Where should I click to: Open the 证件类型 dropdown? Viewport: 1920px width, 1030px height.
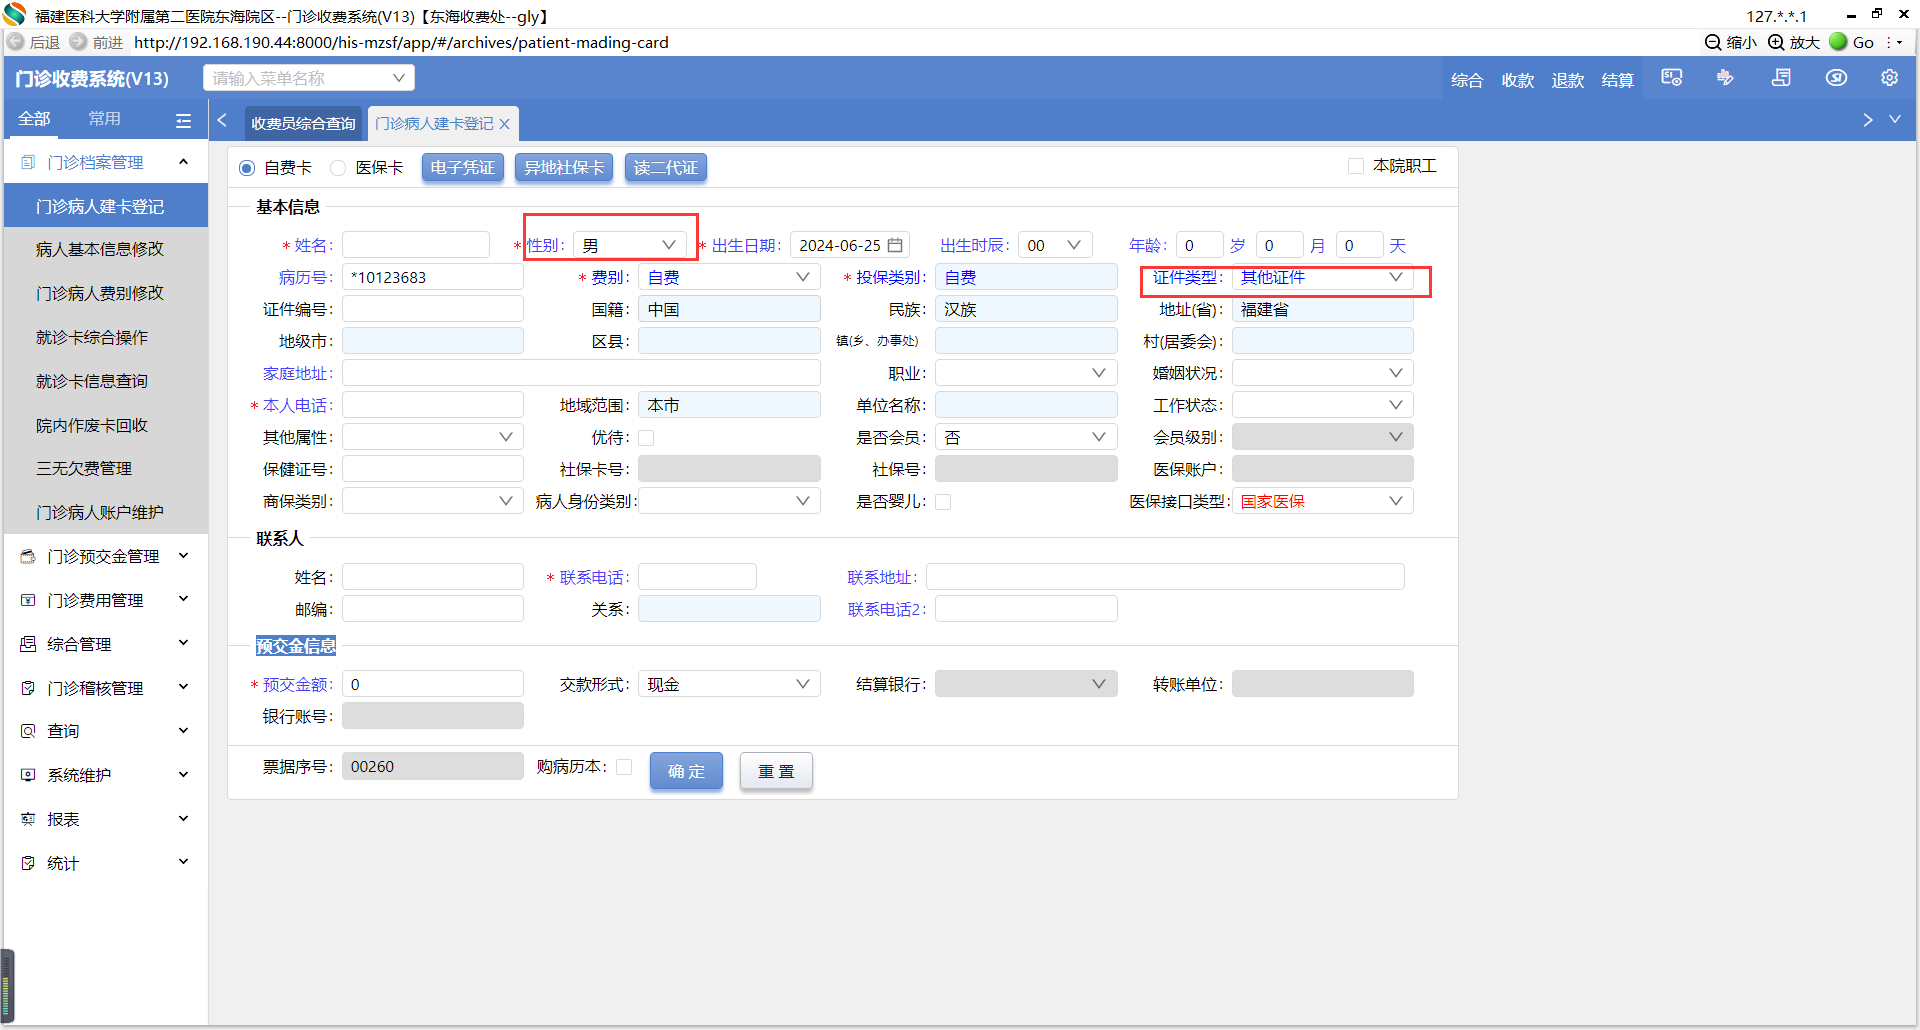[x=1322, y=277]
